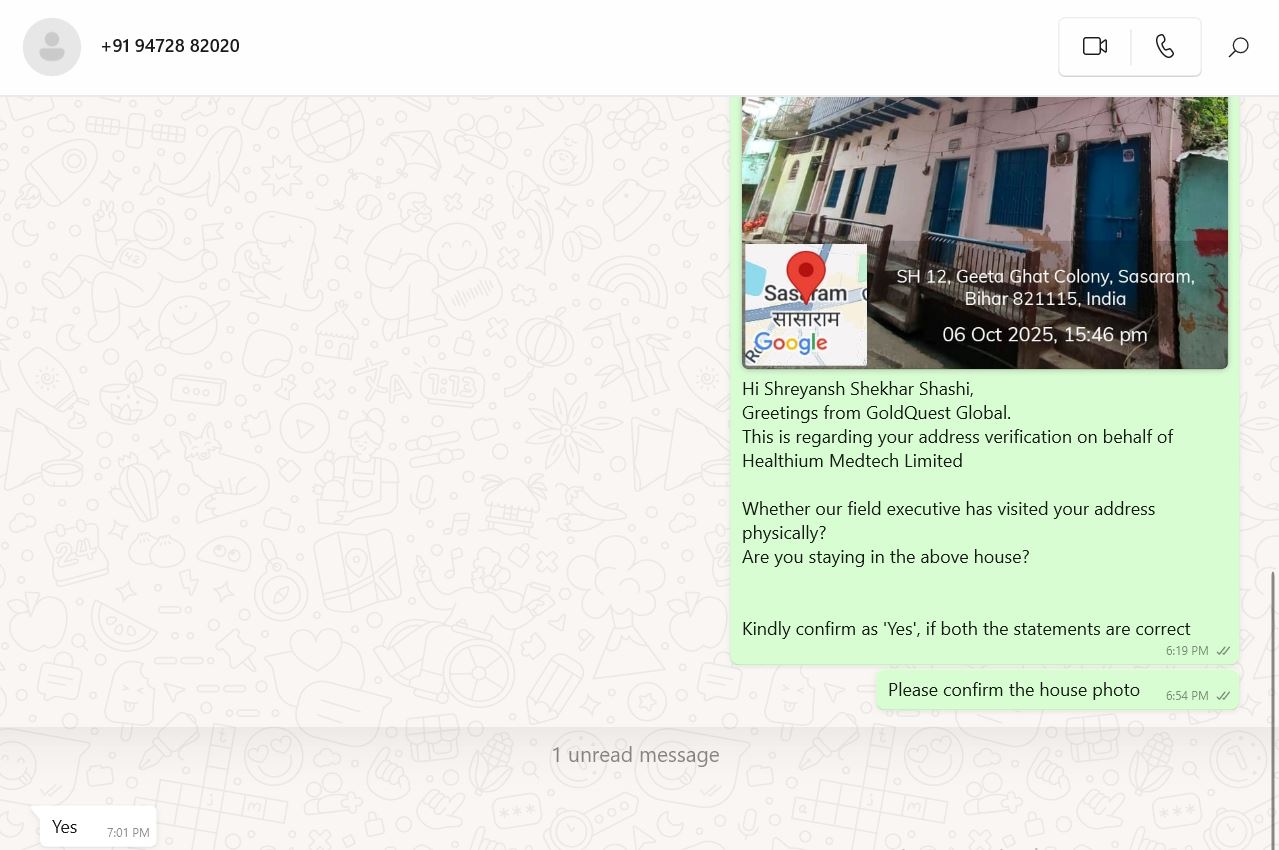Start a video call with the contact
This screenshot has width=1279, height=850.
(x=1095, y=46)
